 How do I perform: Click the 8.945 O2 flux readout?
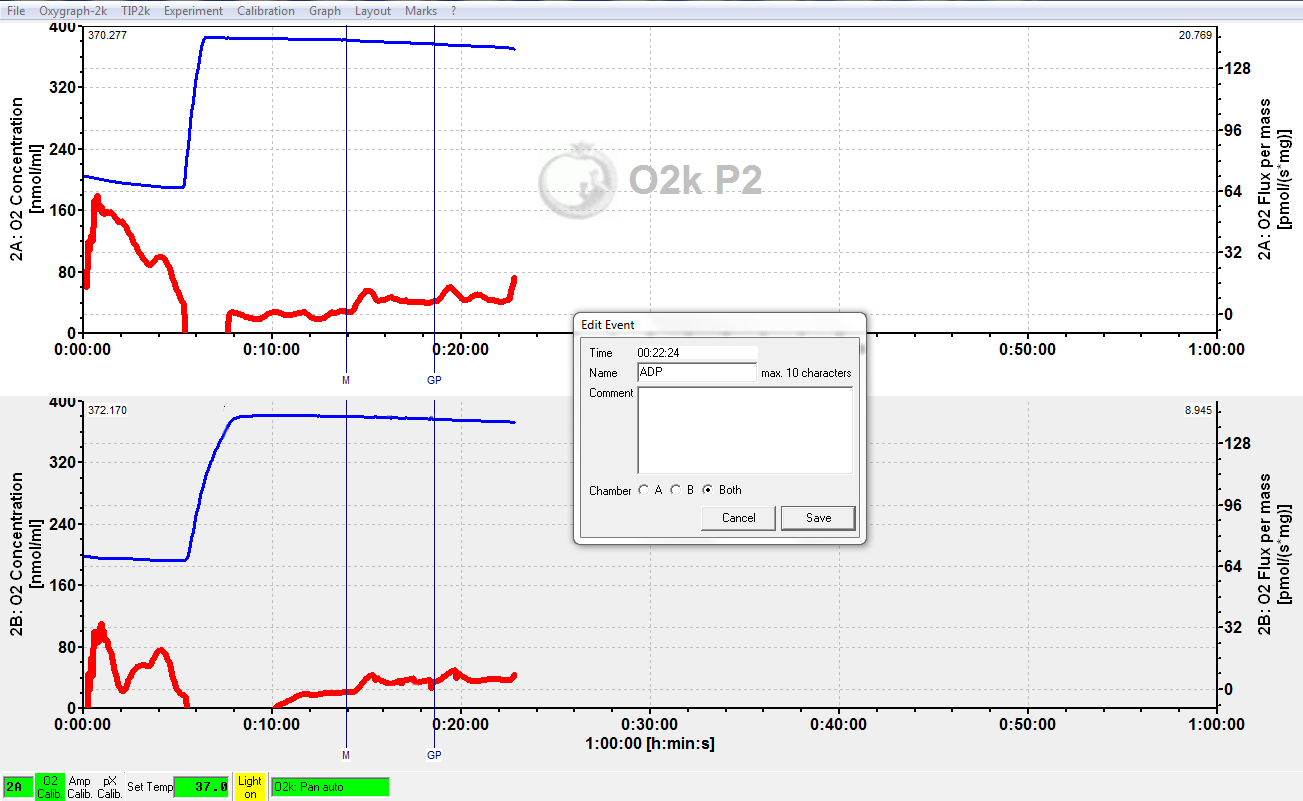tap(1200, 410)
